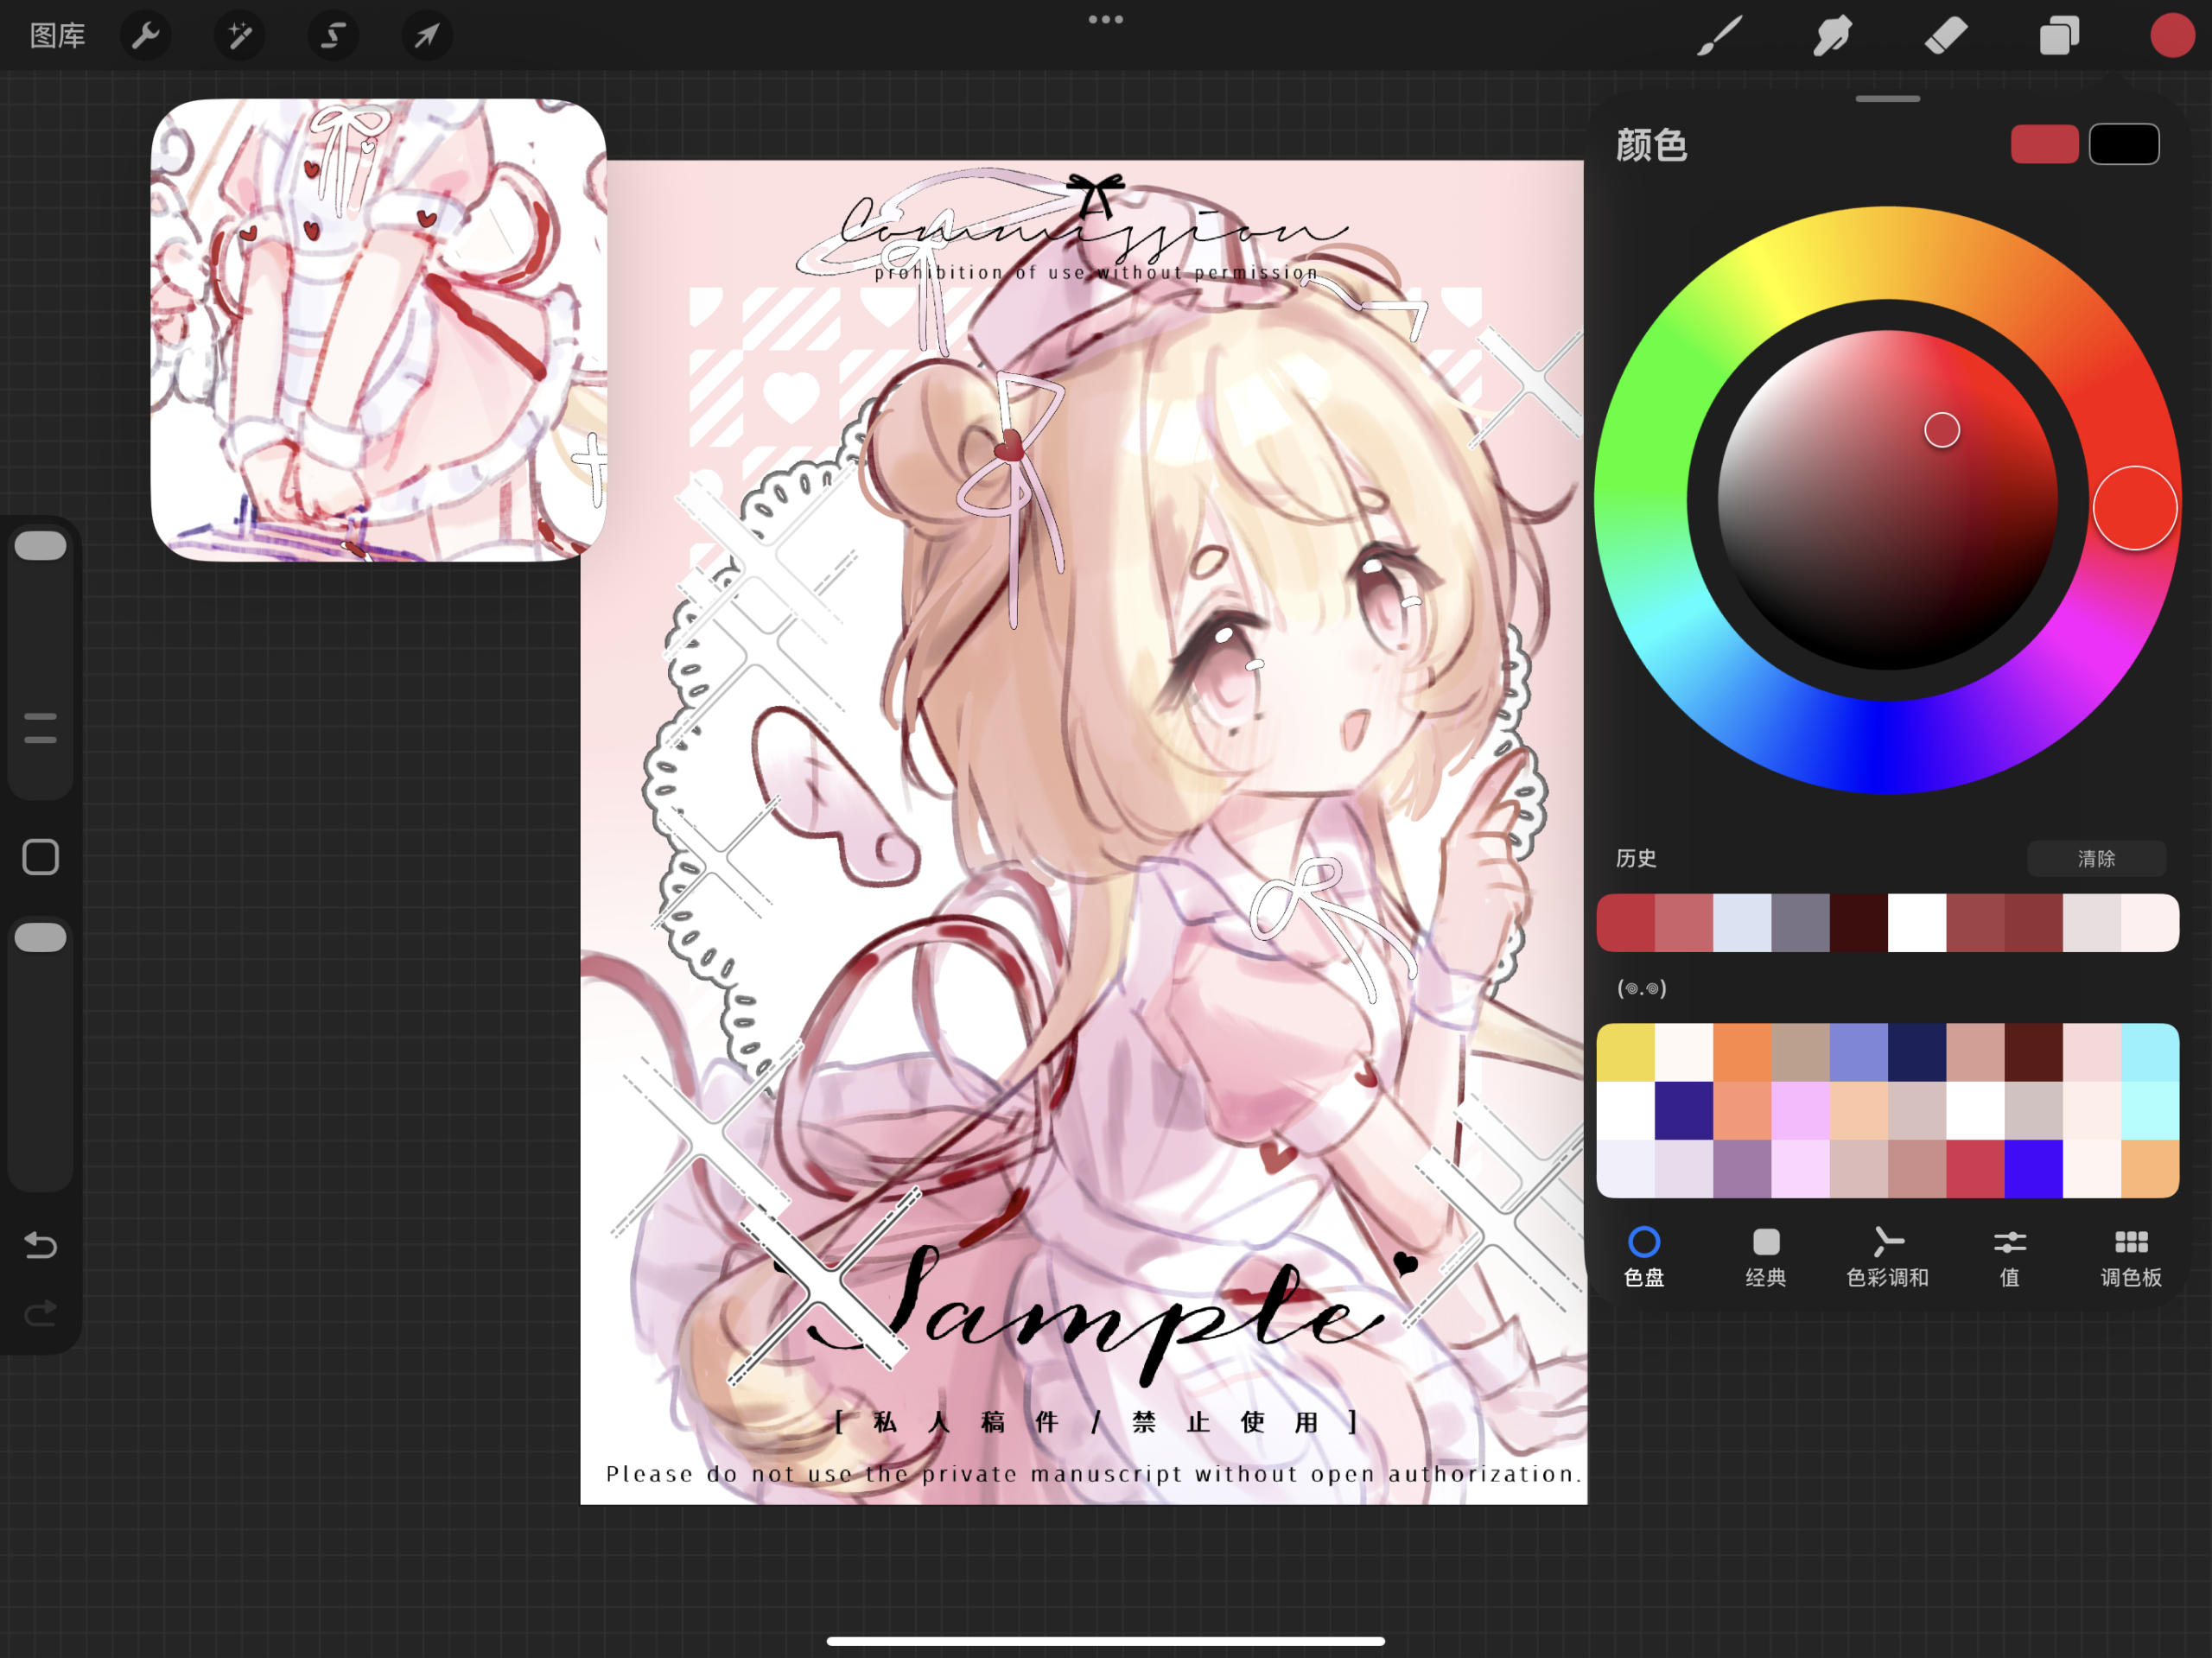Open the Layers panel
Screen dimensions: 2212x1658
[2059, 36]
